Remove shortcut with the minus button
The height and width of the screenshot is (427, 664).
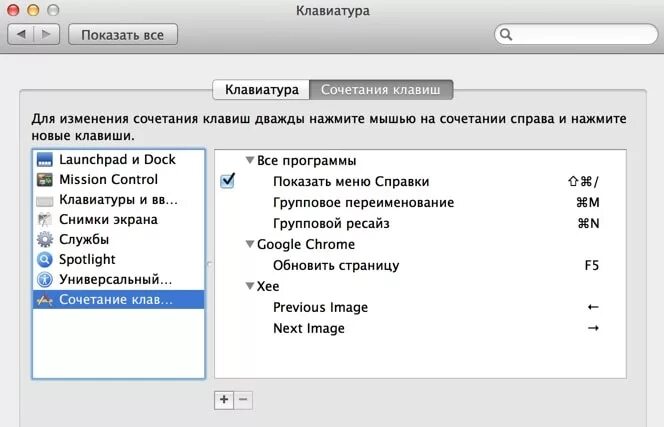click(243, 399)
